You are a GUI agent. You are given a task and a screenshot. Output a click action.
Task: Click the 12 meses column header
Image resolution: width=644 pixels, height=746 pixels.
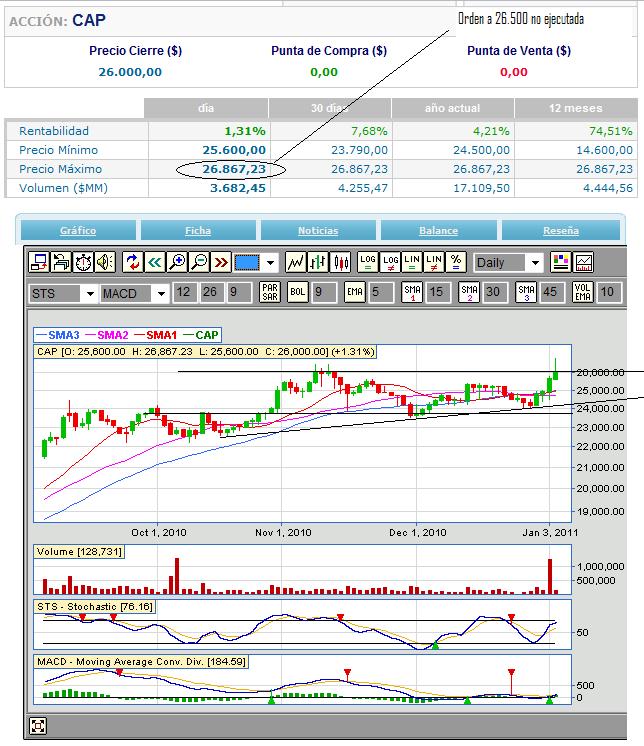coord(576,108)
